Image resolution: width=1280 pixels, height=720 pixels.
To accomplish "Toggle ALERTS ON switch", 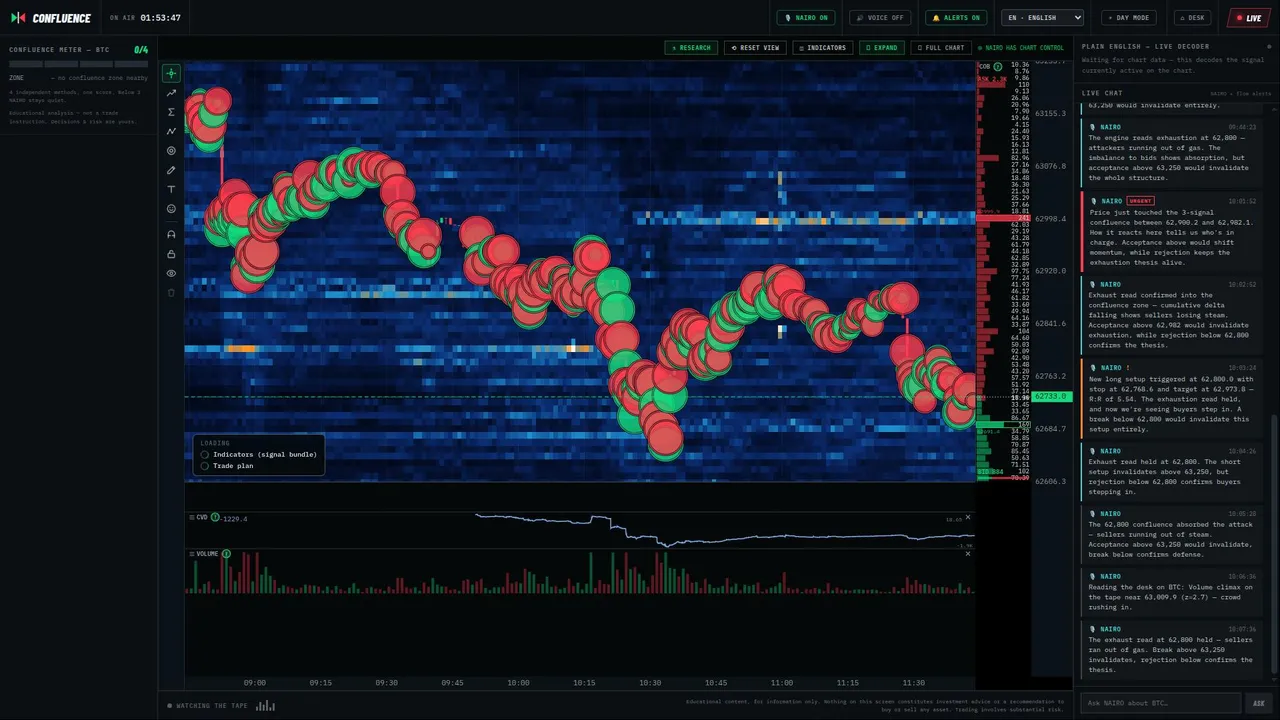I will coord(956,18).
